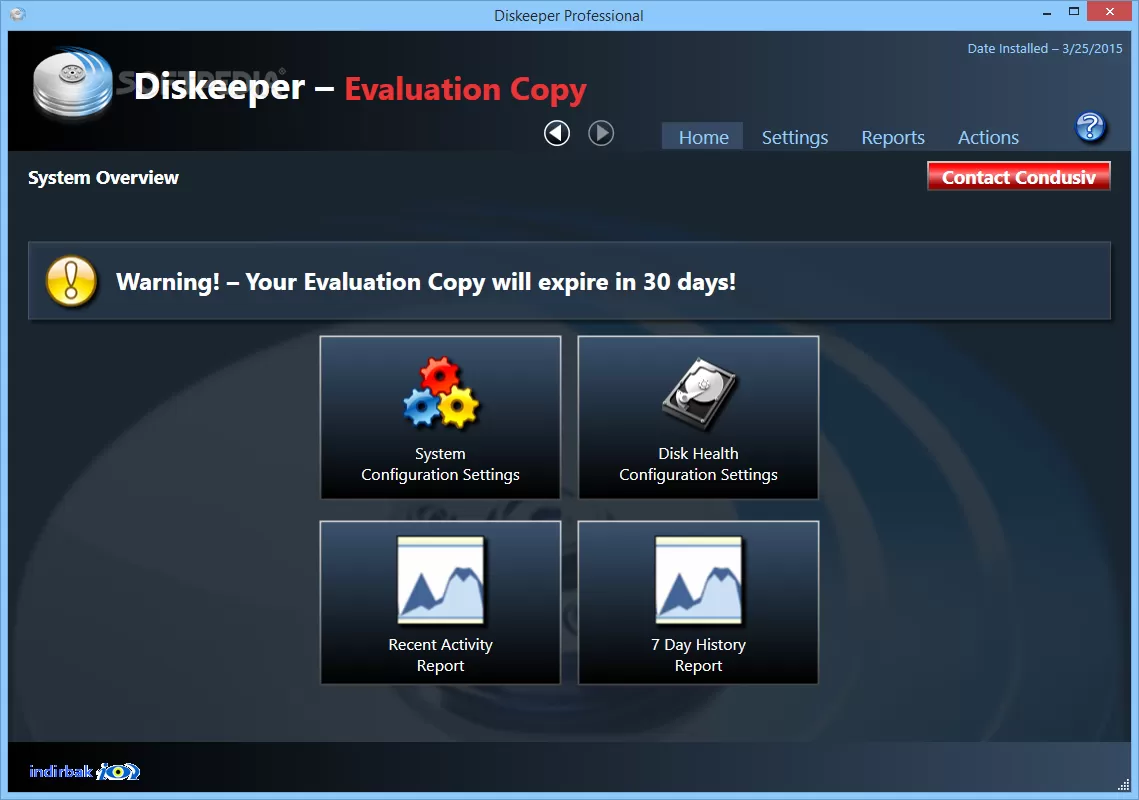Open 7 Day History Report label
The width and height of the screenshot is (1139, 800).
click(x=698, y=655)
